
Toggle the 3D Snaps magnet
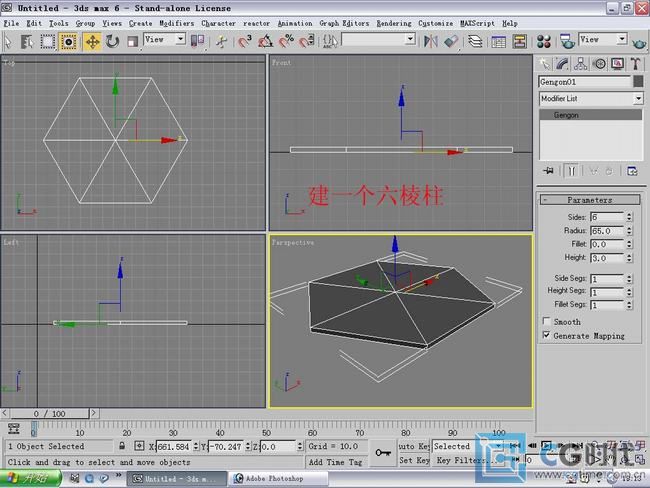click(245, 41)
